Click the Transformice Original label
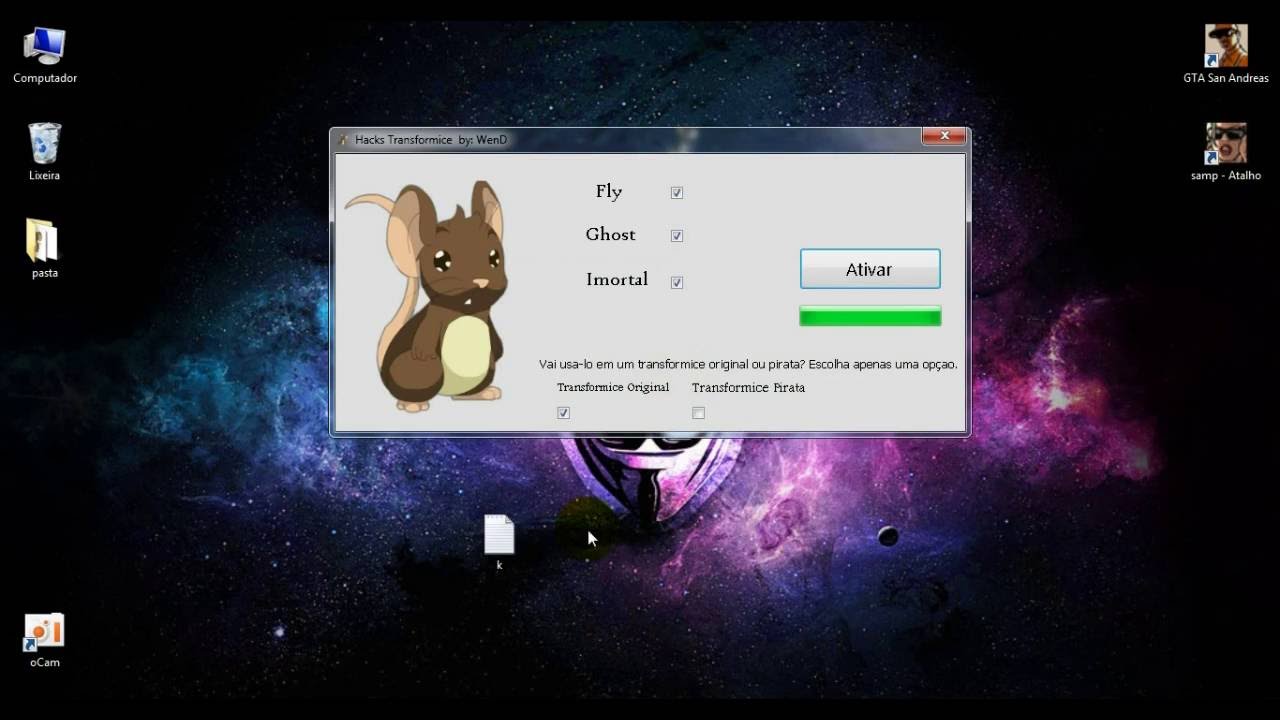 pyautogui.click(x=613, y=387)
